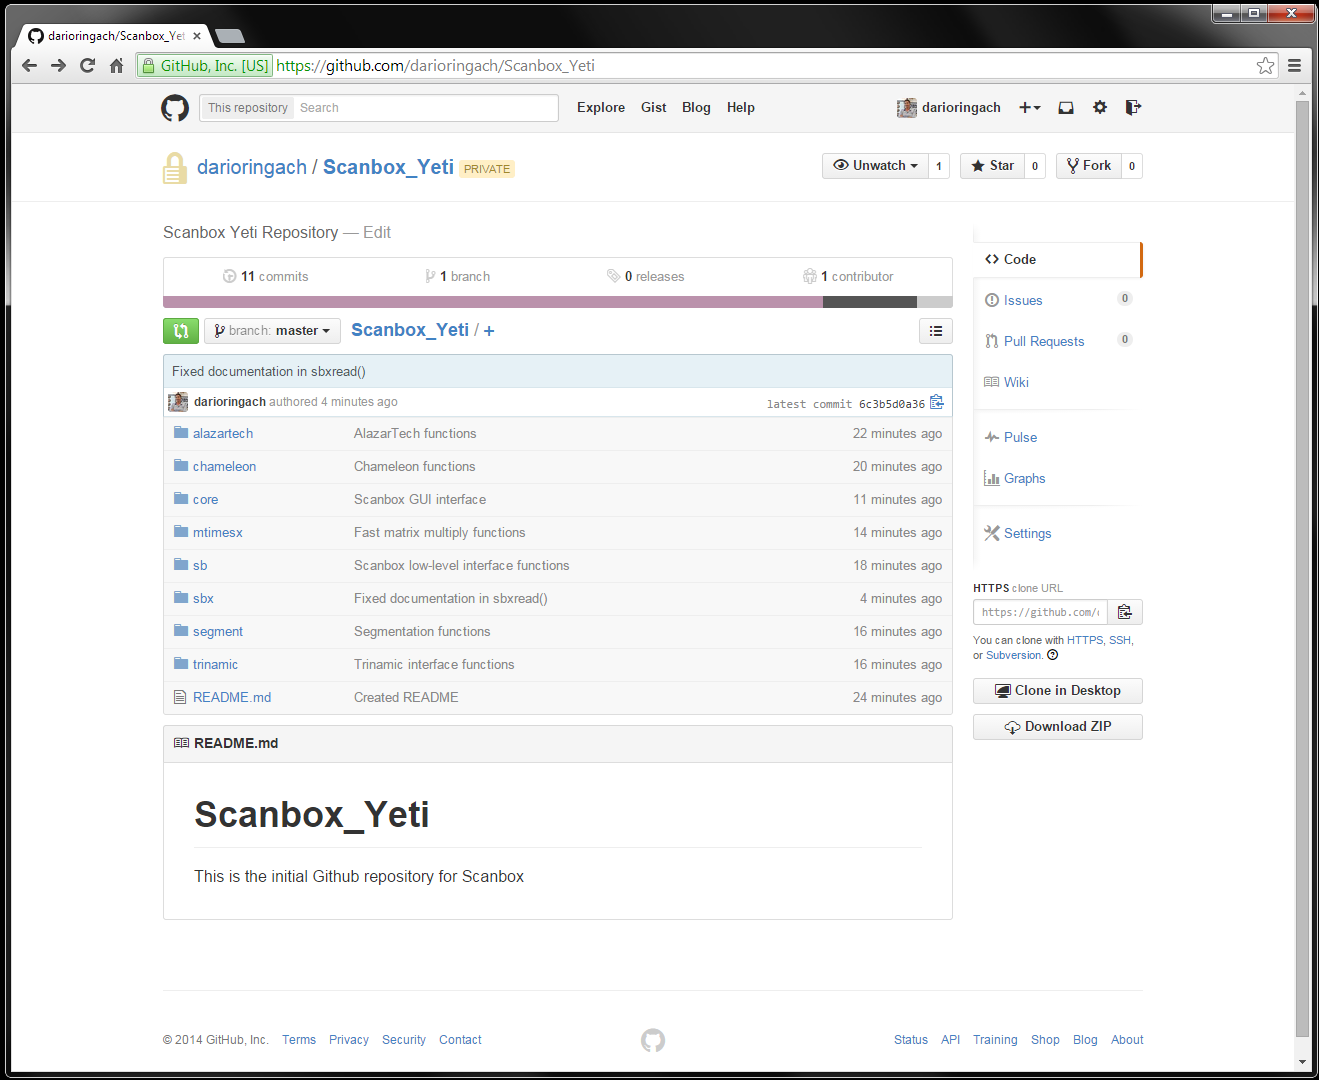Screen dimensions: 1319x1080
Task: Click the green compare and review button
Action: point(181,331)
